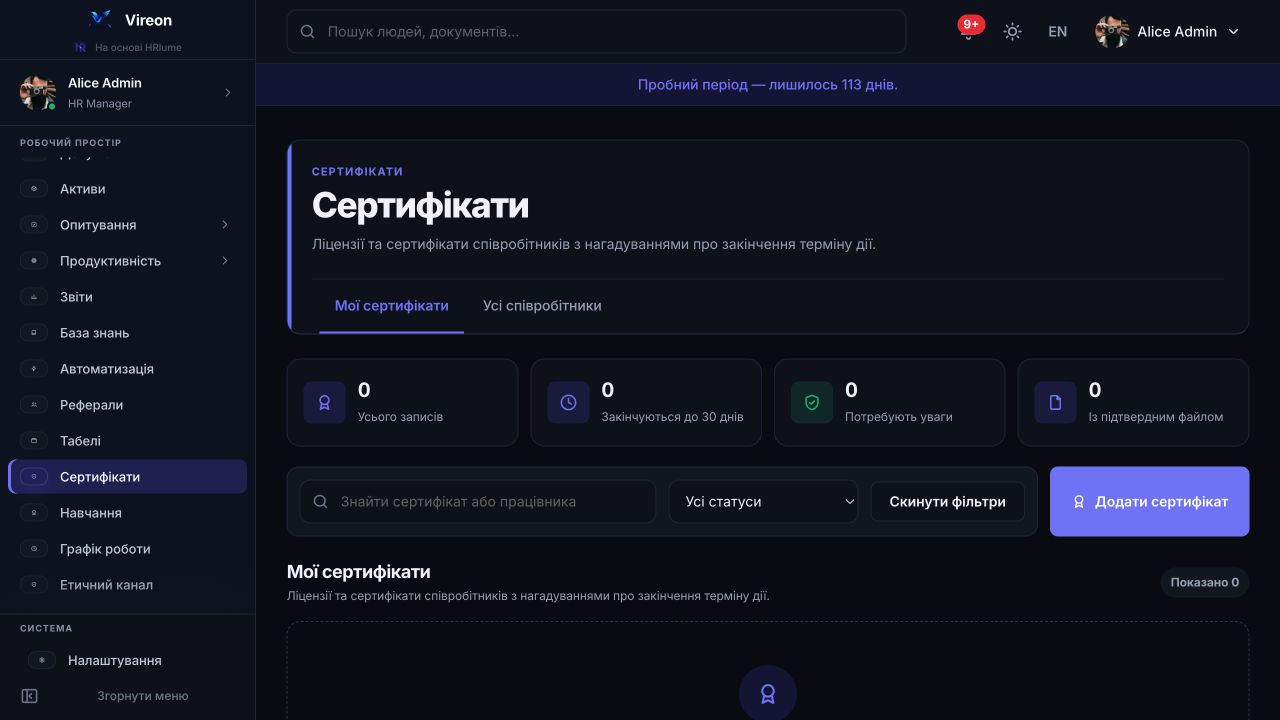The image size is (1280, 720).
Task: Open Активи in the sidebar
Action: click(x=127, y=189)
